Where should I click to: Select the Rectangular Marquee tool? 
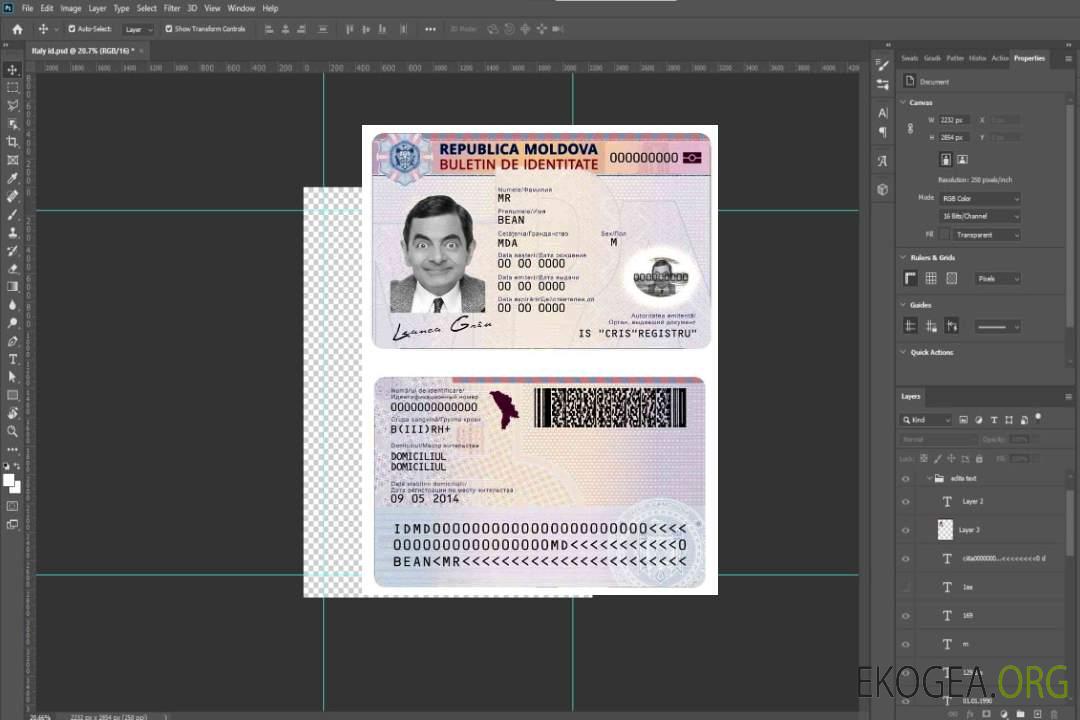(12, 88)
